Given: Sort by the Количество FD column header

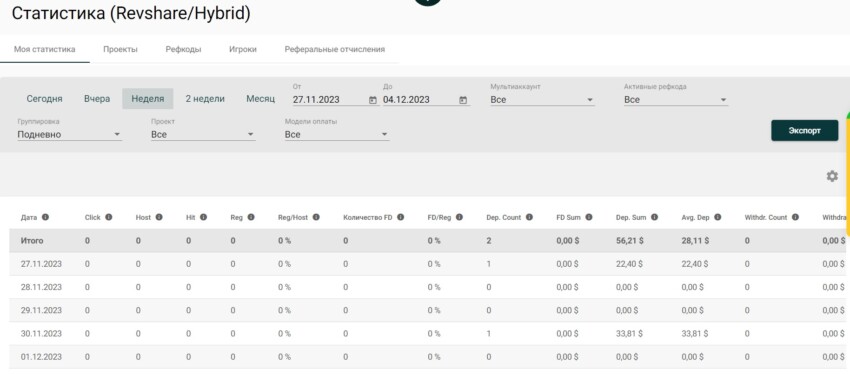Looking at the screenshot, I should point(368,217).
